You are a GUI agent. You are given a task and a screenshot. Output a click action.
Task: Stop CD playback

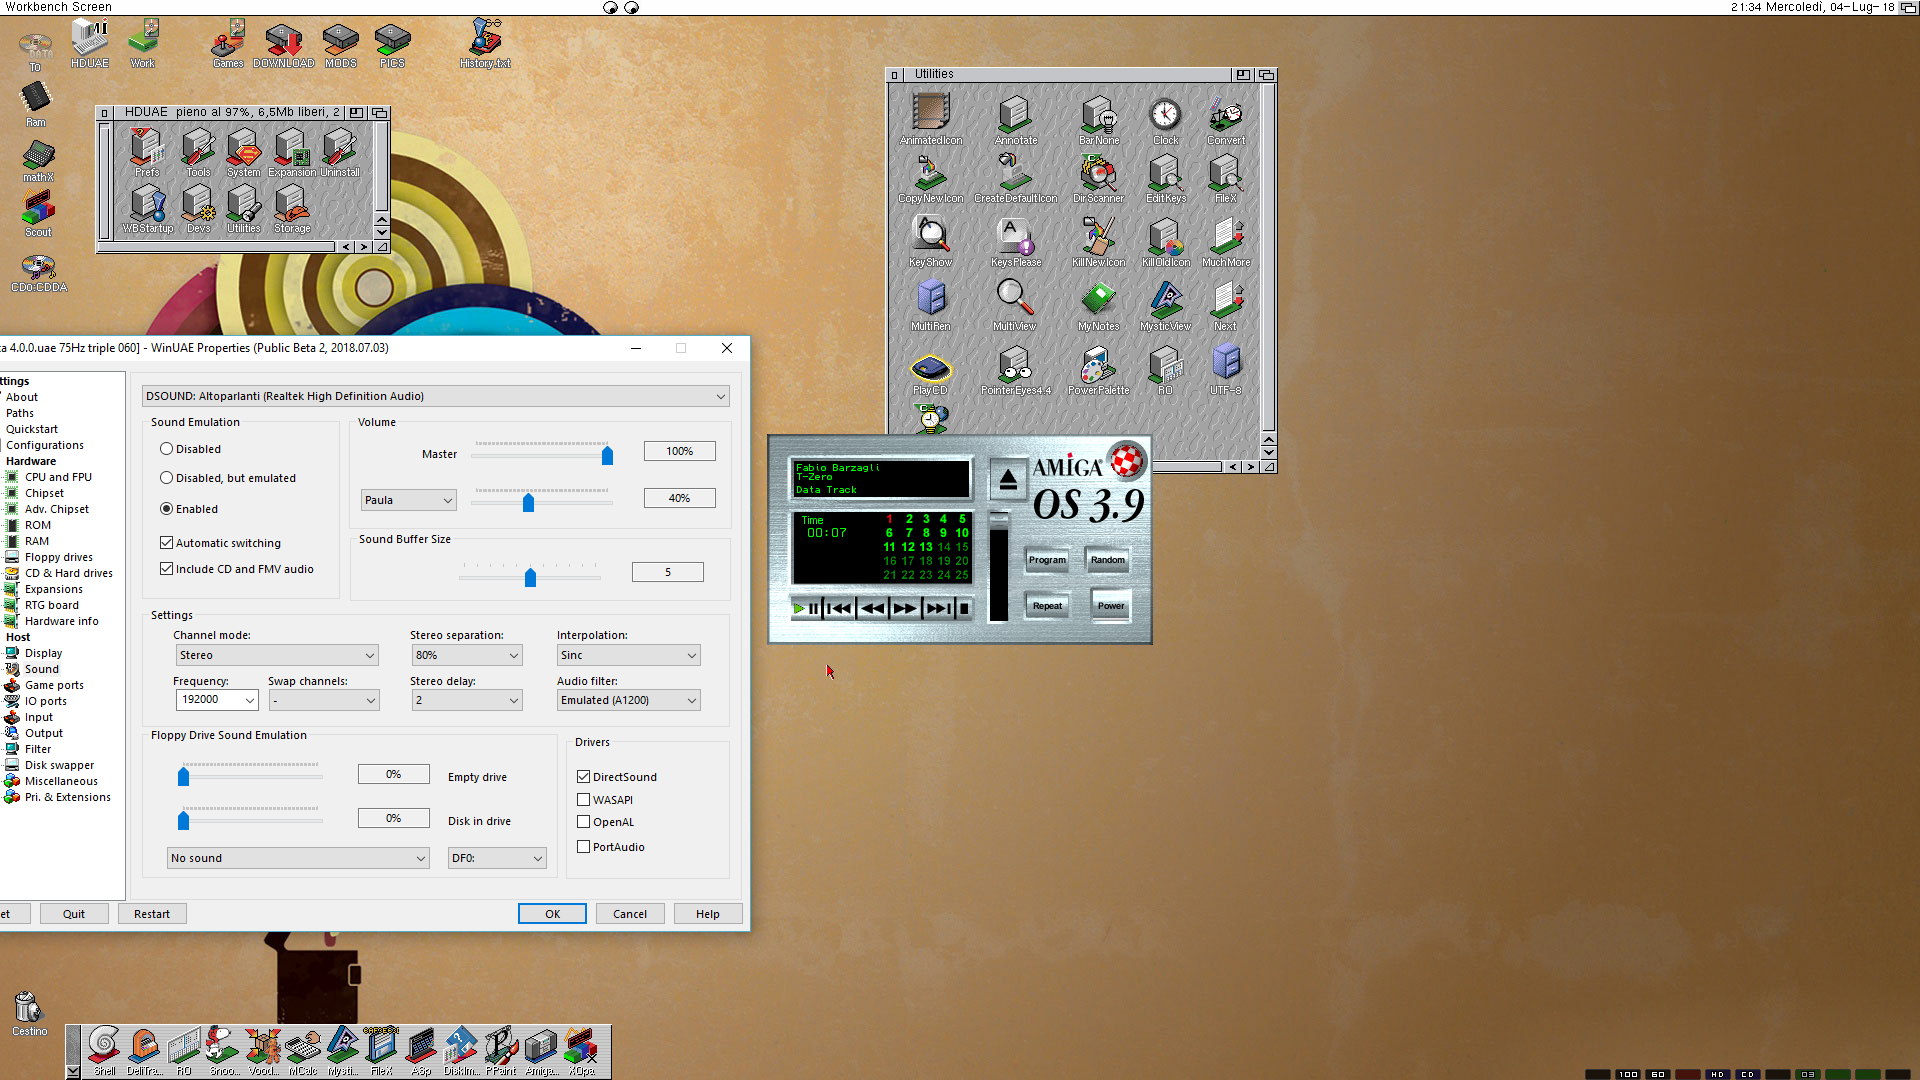964,608
